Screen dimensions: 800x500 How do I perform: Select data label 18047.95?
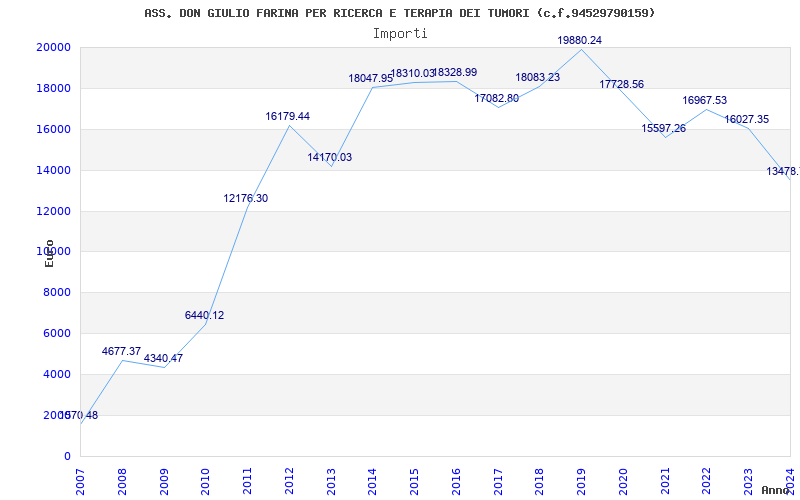tap(371, 79)
